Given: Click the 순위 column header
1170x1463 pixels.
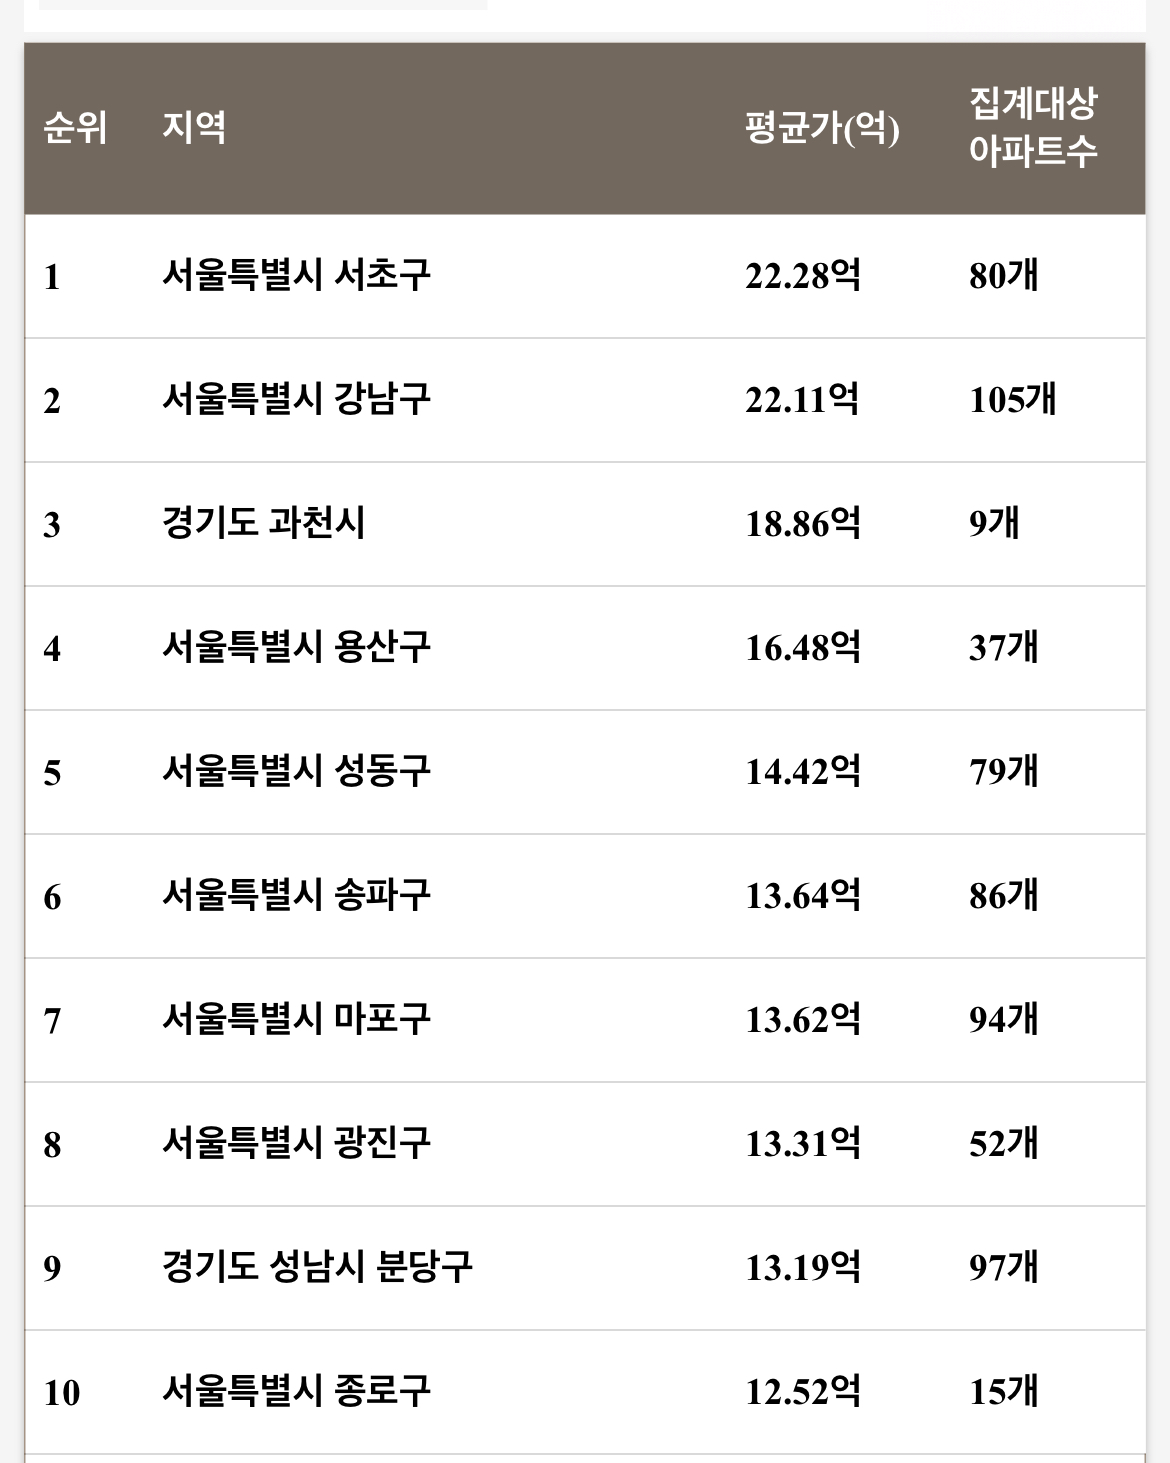Looking at the screenshot, I should click(x=75, y=128).
